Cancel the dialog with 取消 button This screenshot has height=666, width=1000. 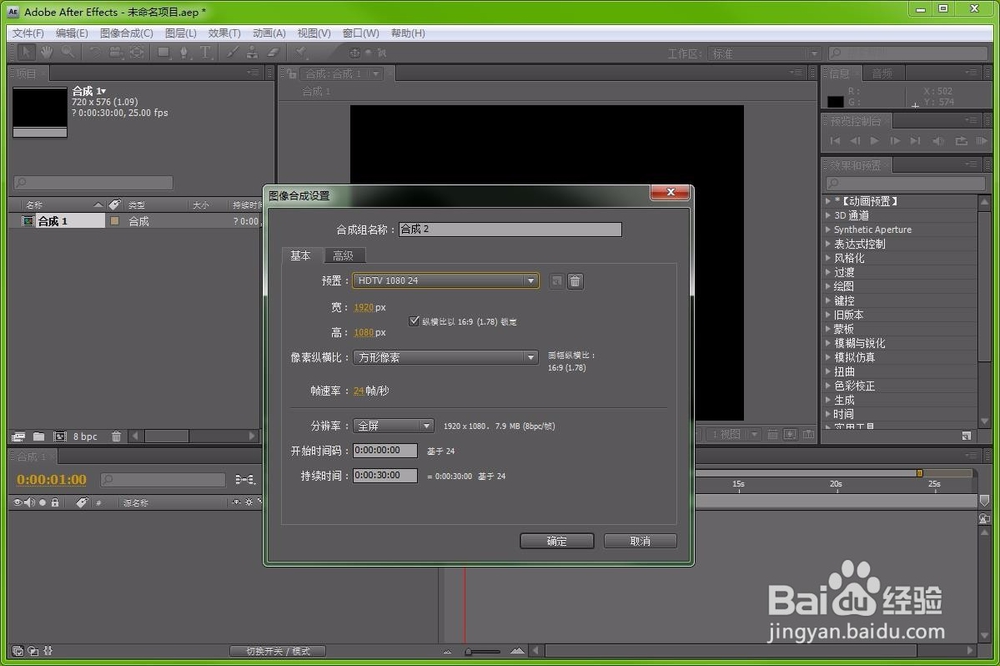pos(640,541)
